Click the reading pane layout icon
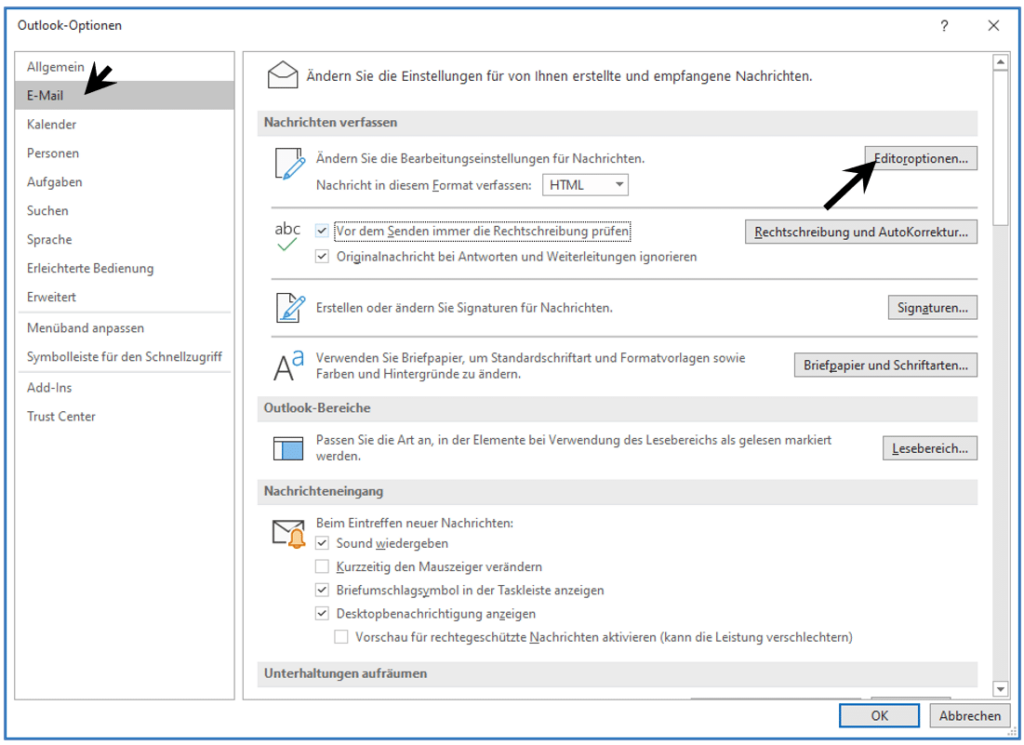This screenshot has height=745, width=1024. (288, 448)
